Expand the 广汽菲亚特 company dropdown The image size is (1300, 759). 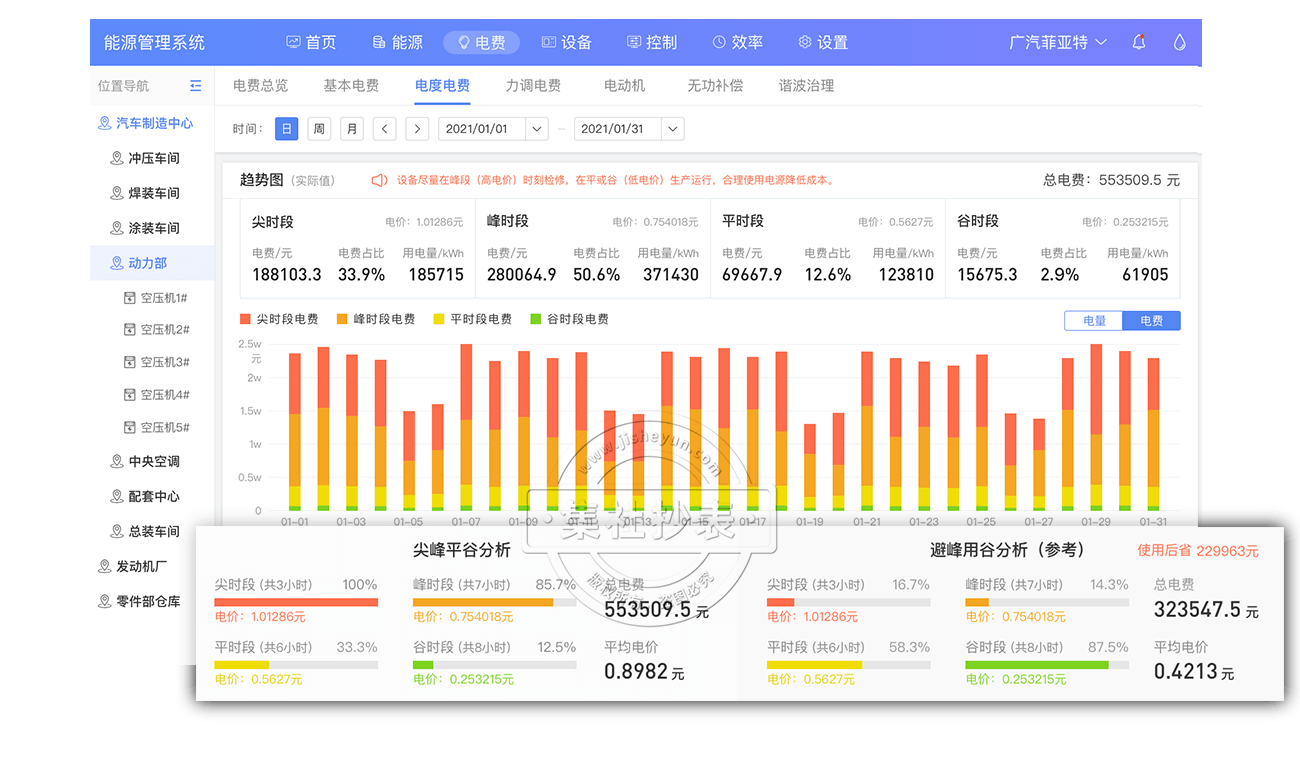[1058, 42]
